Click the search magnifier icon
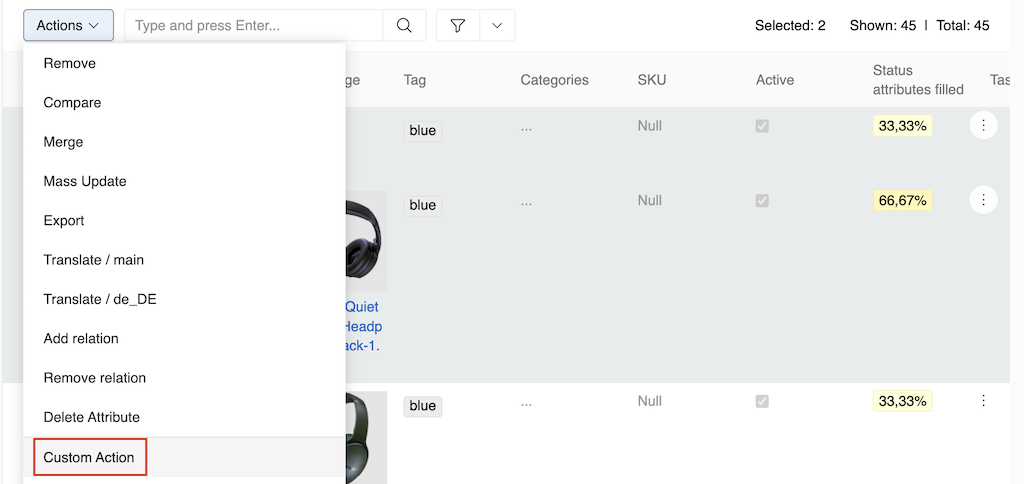 pos(404,26)
